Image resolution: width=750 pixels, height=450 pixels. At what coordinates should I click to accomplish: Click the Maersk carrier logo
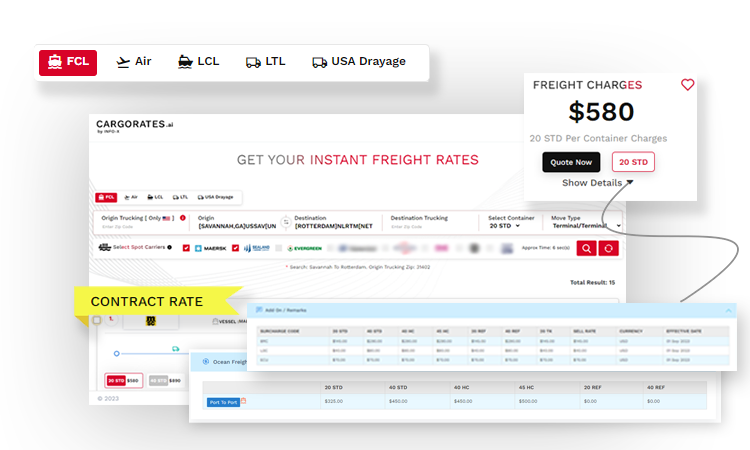point(210,248)
